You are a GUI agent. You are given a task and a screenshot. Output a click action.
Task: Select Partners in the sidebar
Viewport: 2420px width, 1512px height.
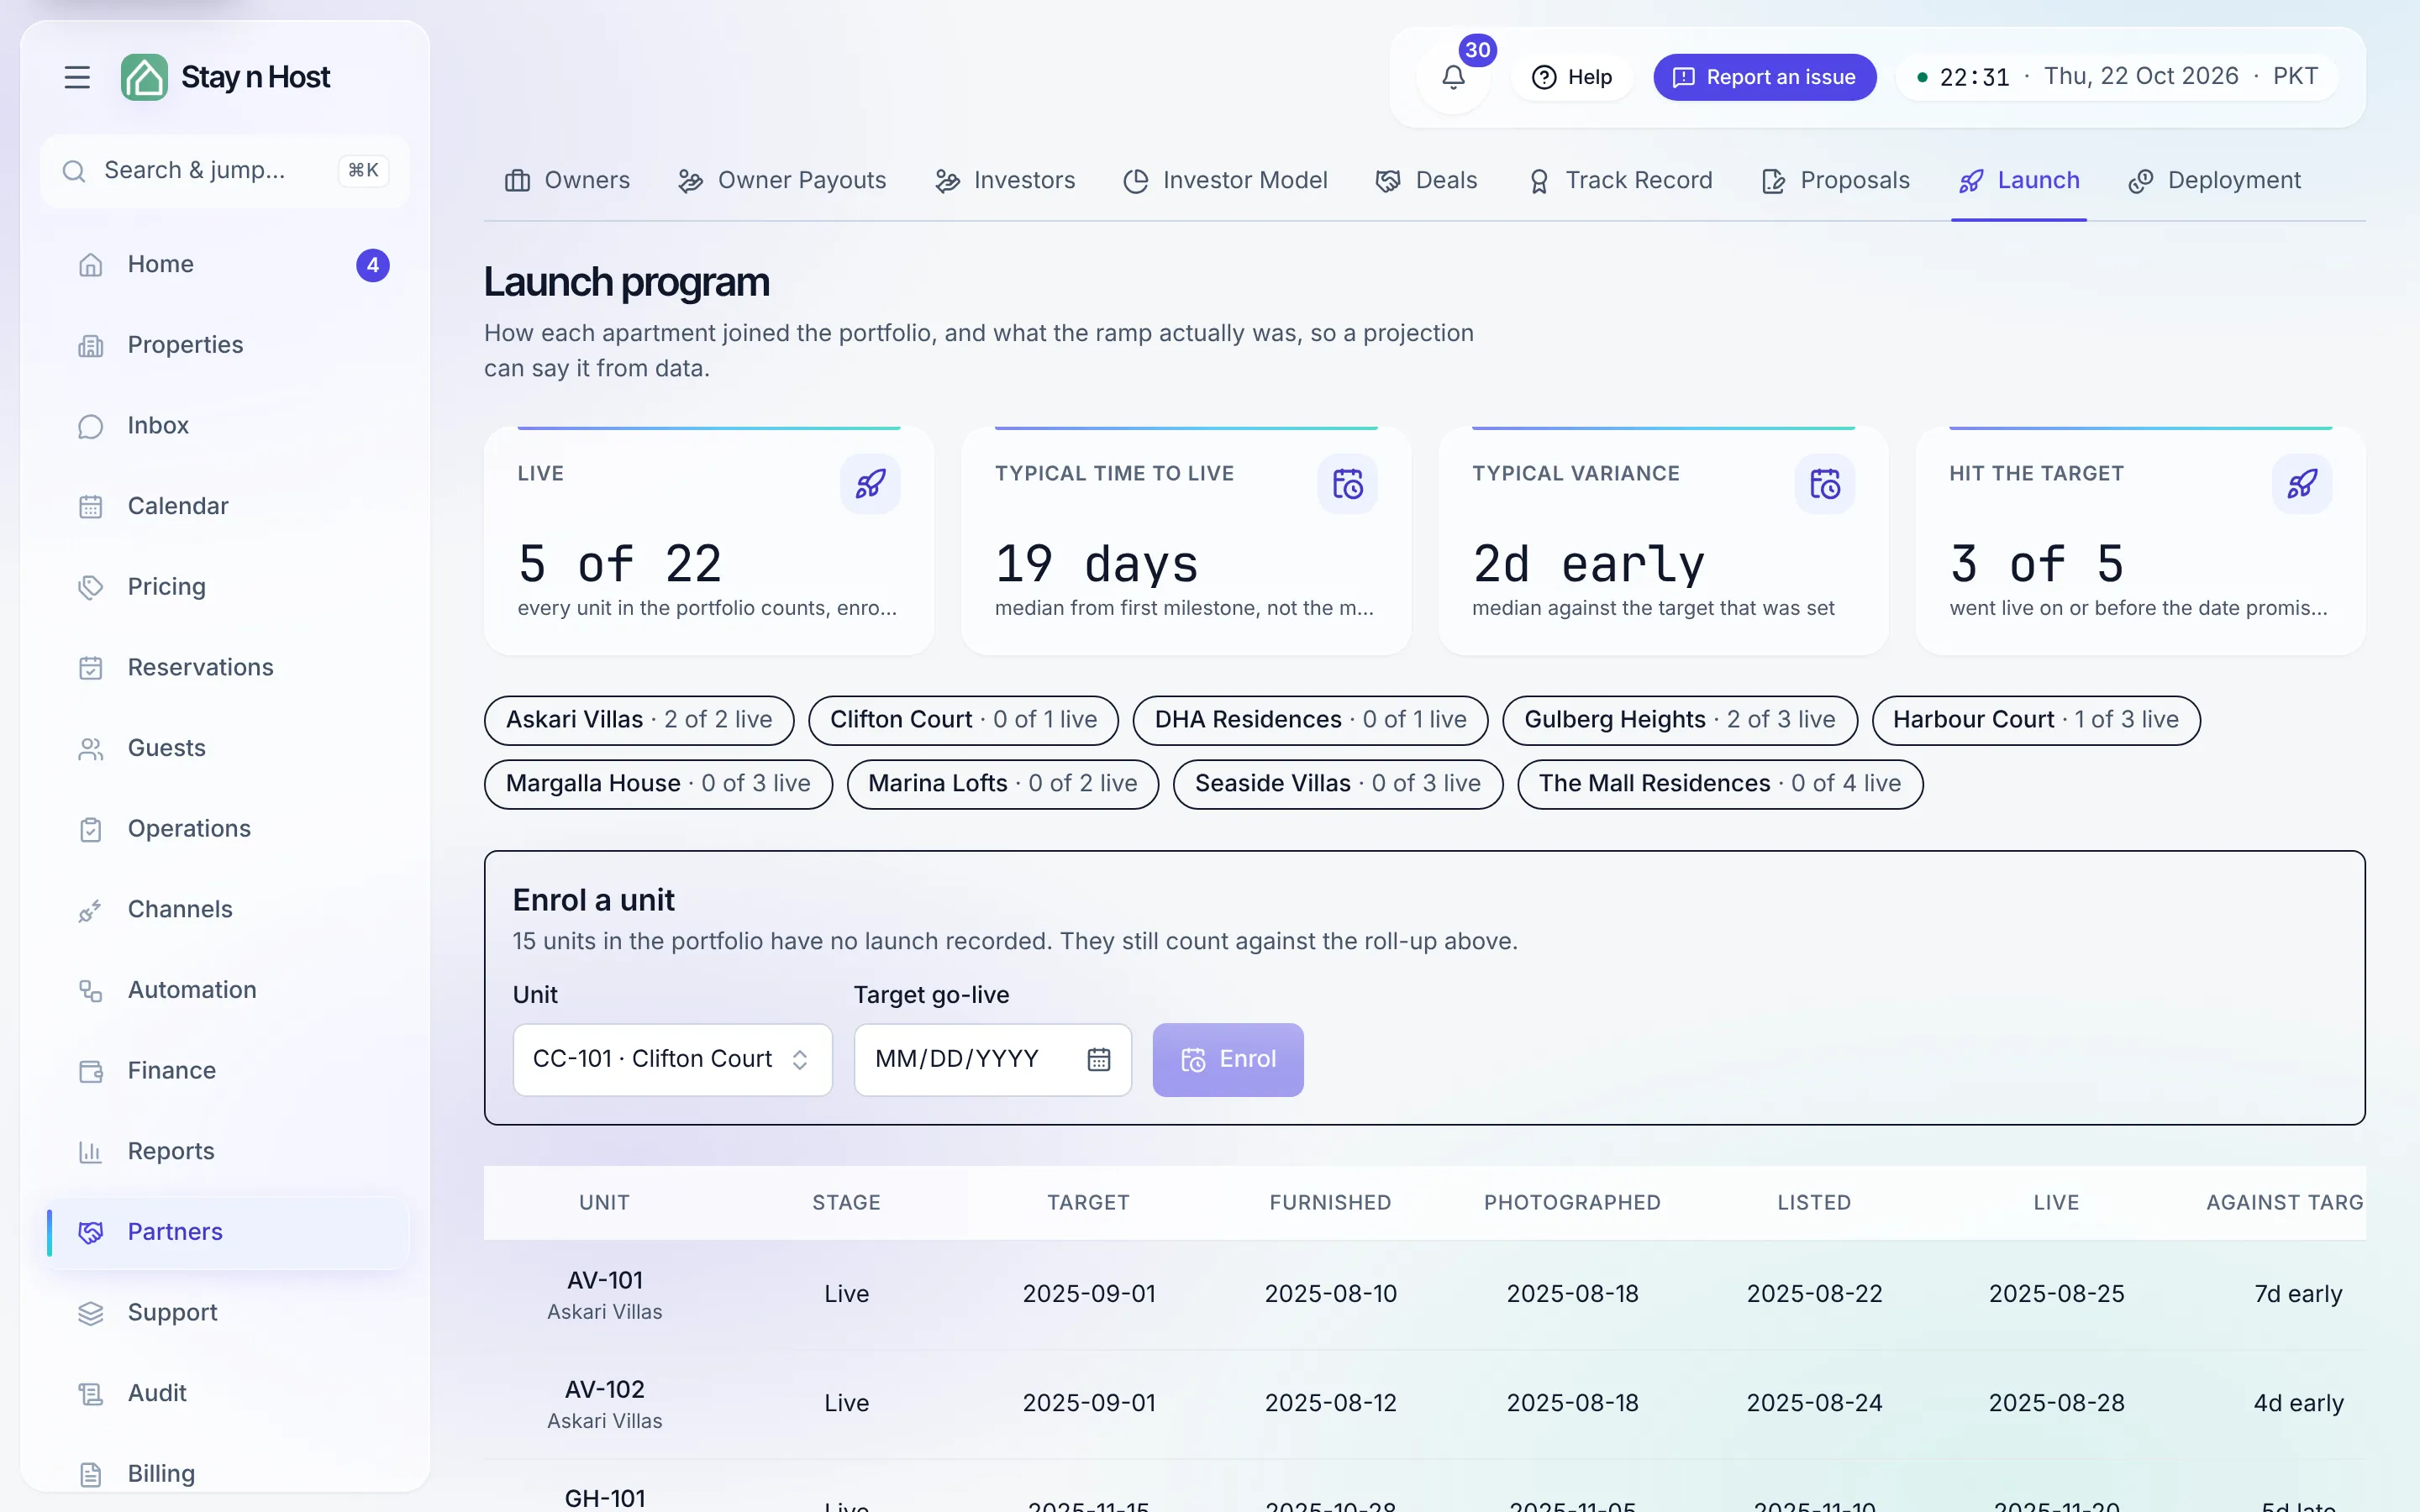pos(227,1233)
